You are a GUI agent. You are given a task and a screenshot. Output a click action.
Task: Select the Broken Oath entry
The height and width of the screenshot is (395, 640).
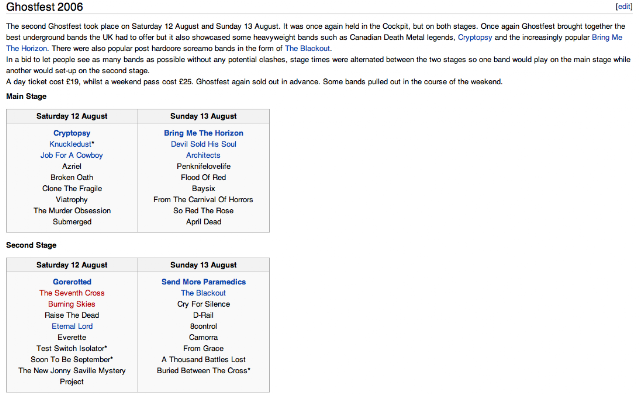72,177
